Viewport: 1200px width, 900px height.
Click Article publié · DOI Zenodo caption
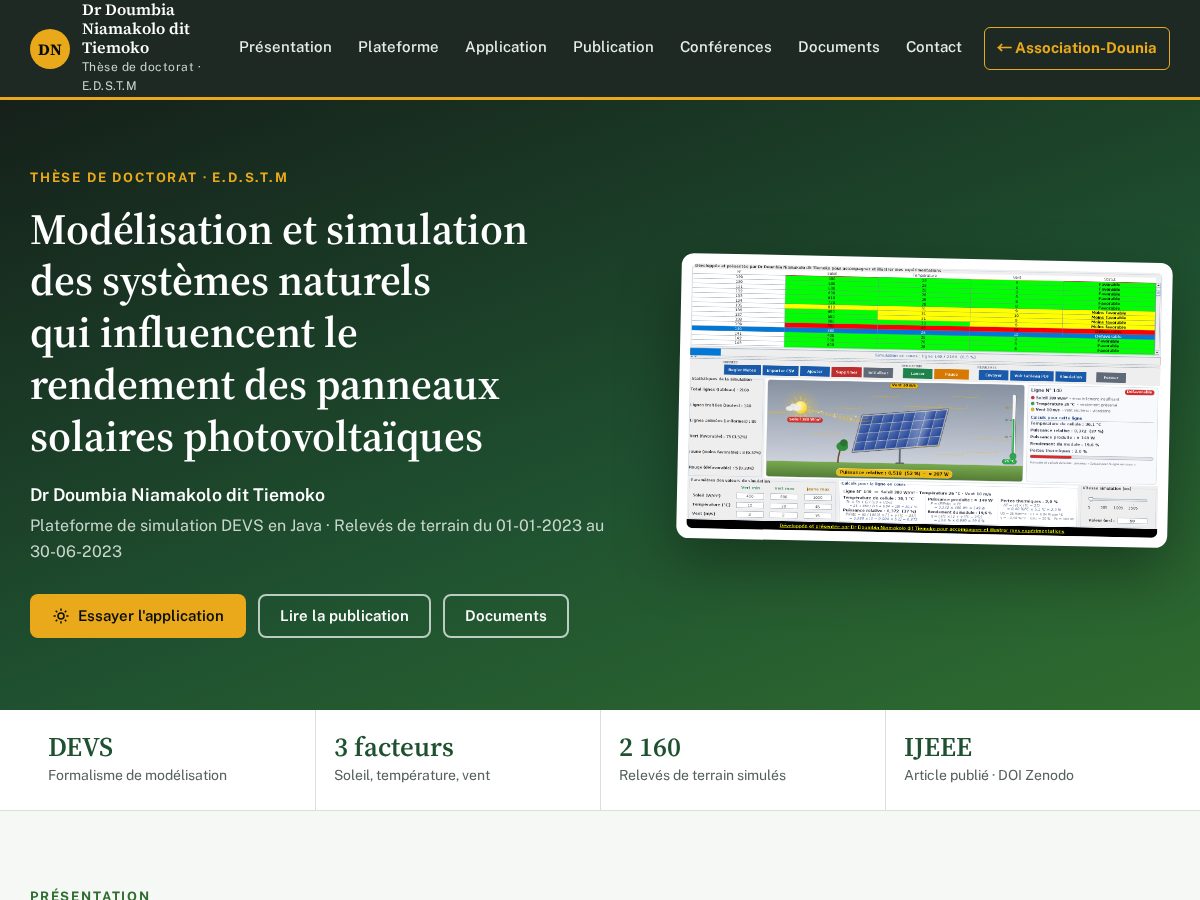989,775
